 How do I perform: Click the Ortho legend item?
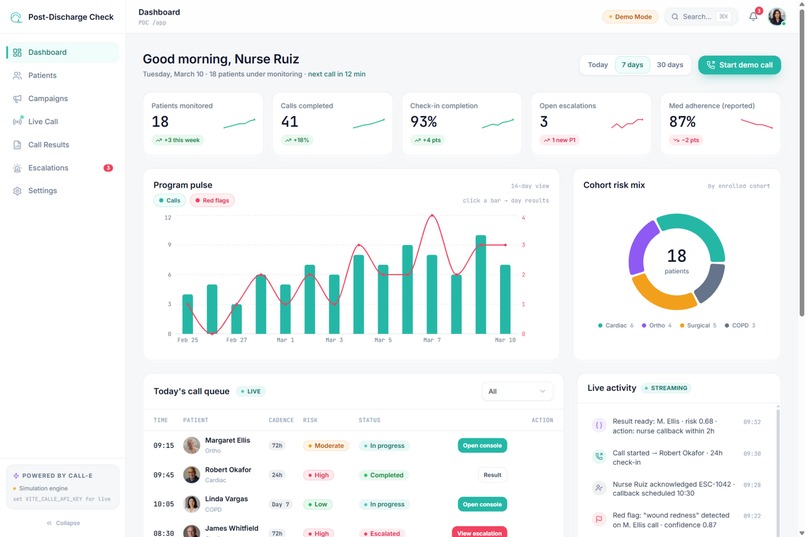pos(656,325)
